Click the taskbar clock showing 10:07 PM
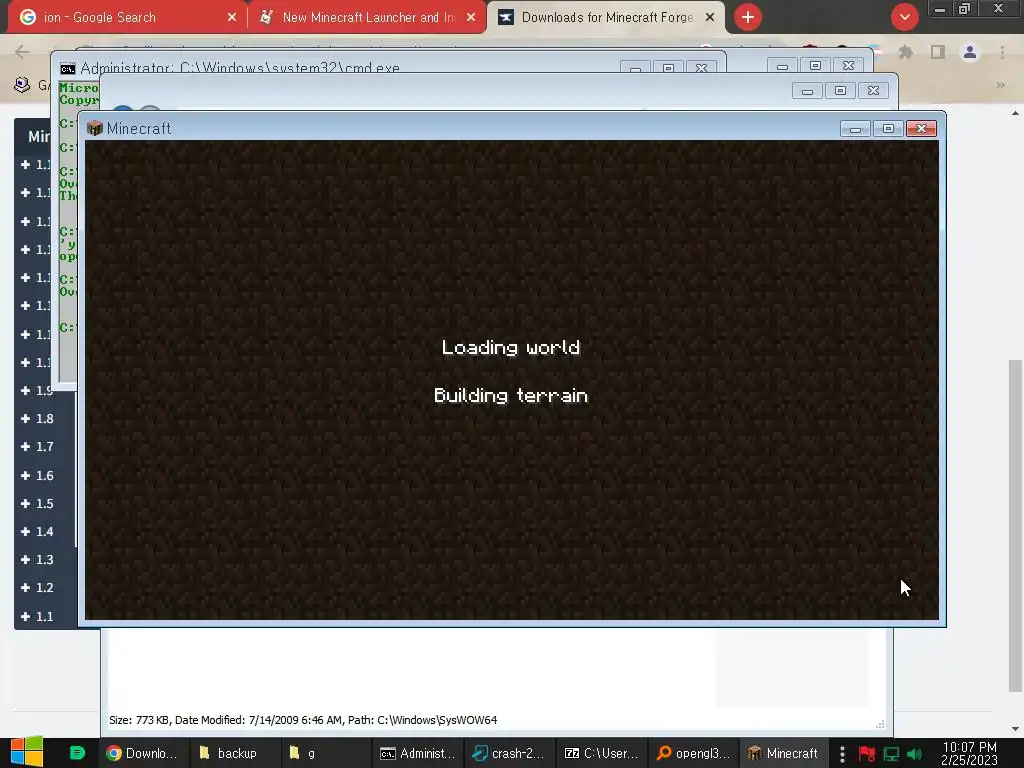The width and height of the screenshot is (1024, 768). [x=969, y=753]
